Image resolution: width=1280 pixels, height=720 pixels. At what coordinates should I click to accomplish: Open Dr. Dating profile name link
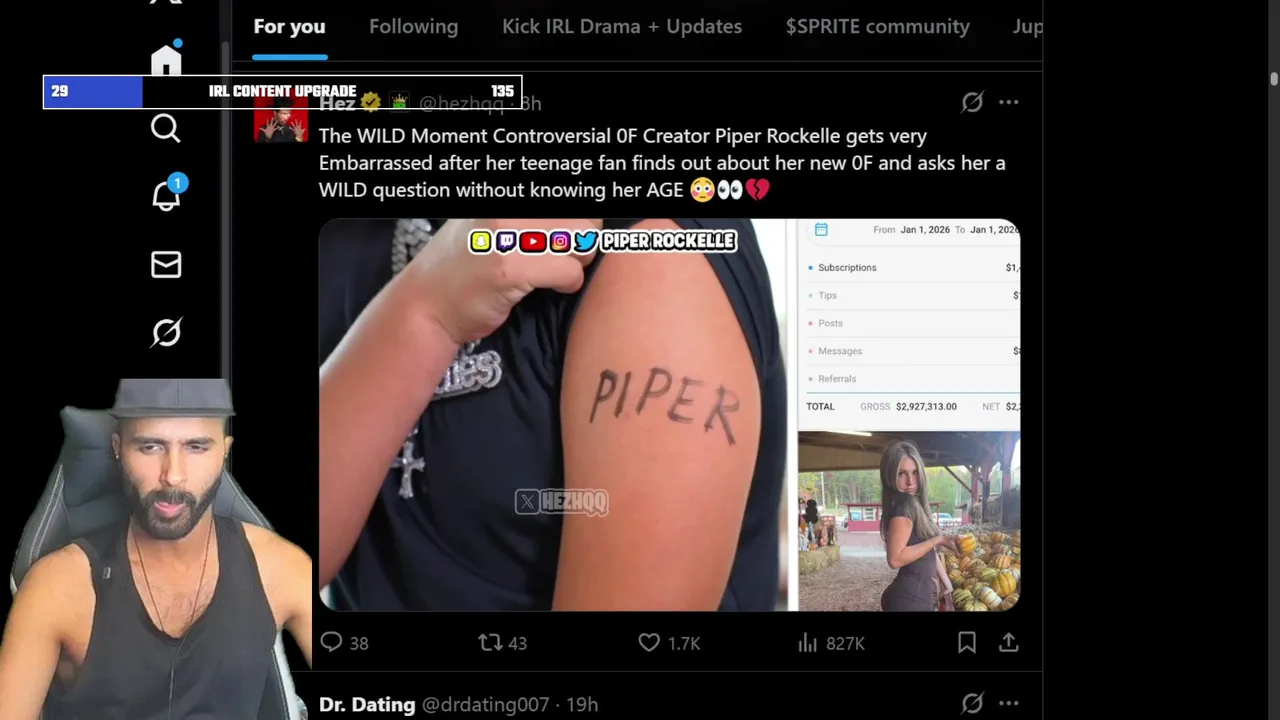367,704
